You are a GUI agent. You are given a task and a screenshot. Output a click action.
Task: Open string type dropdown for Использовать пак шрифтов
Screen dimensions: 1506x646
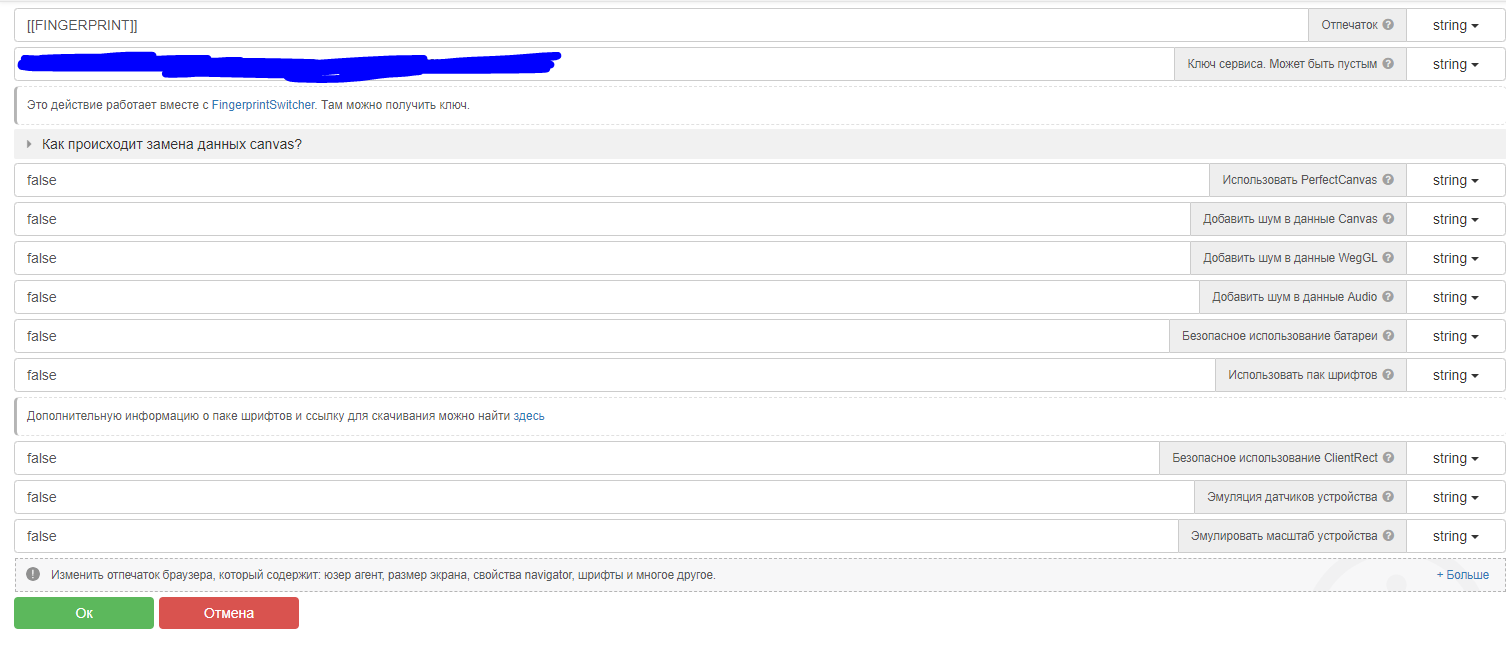click(1455, 375)
